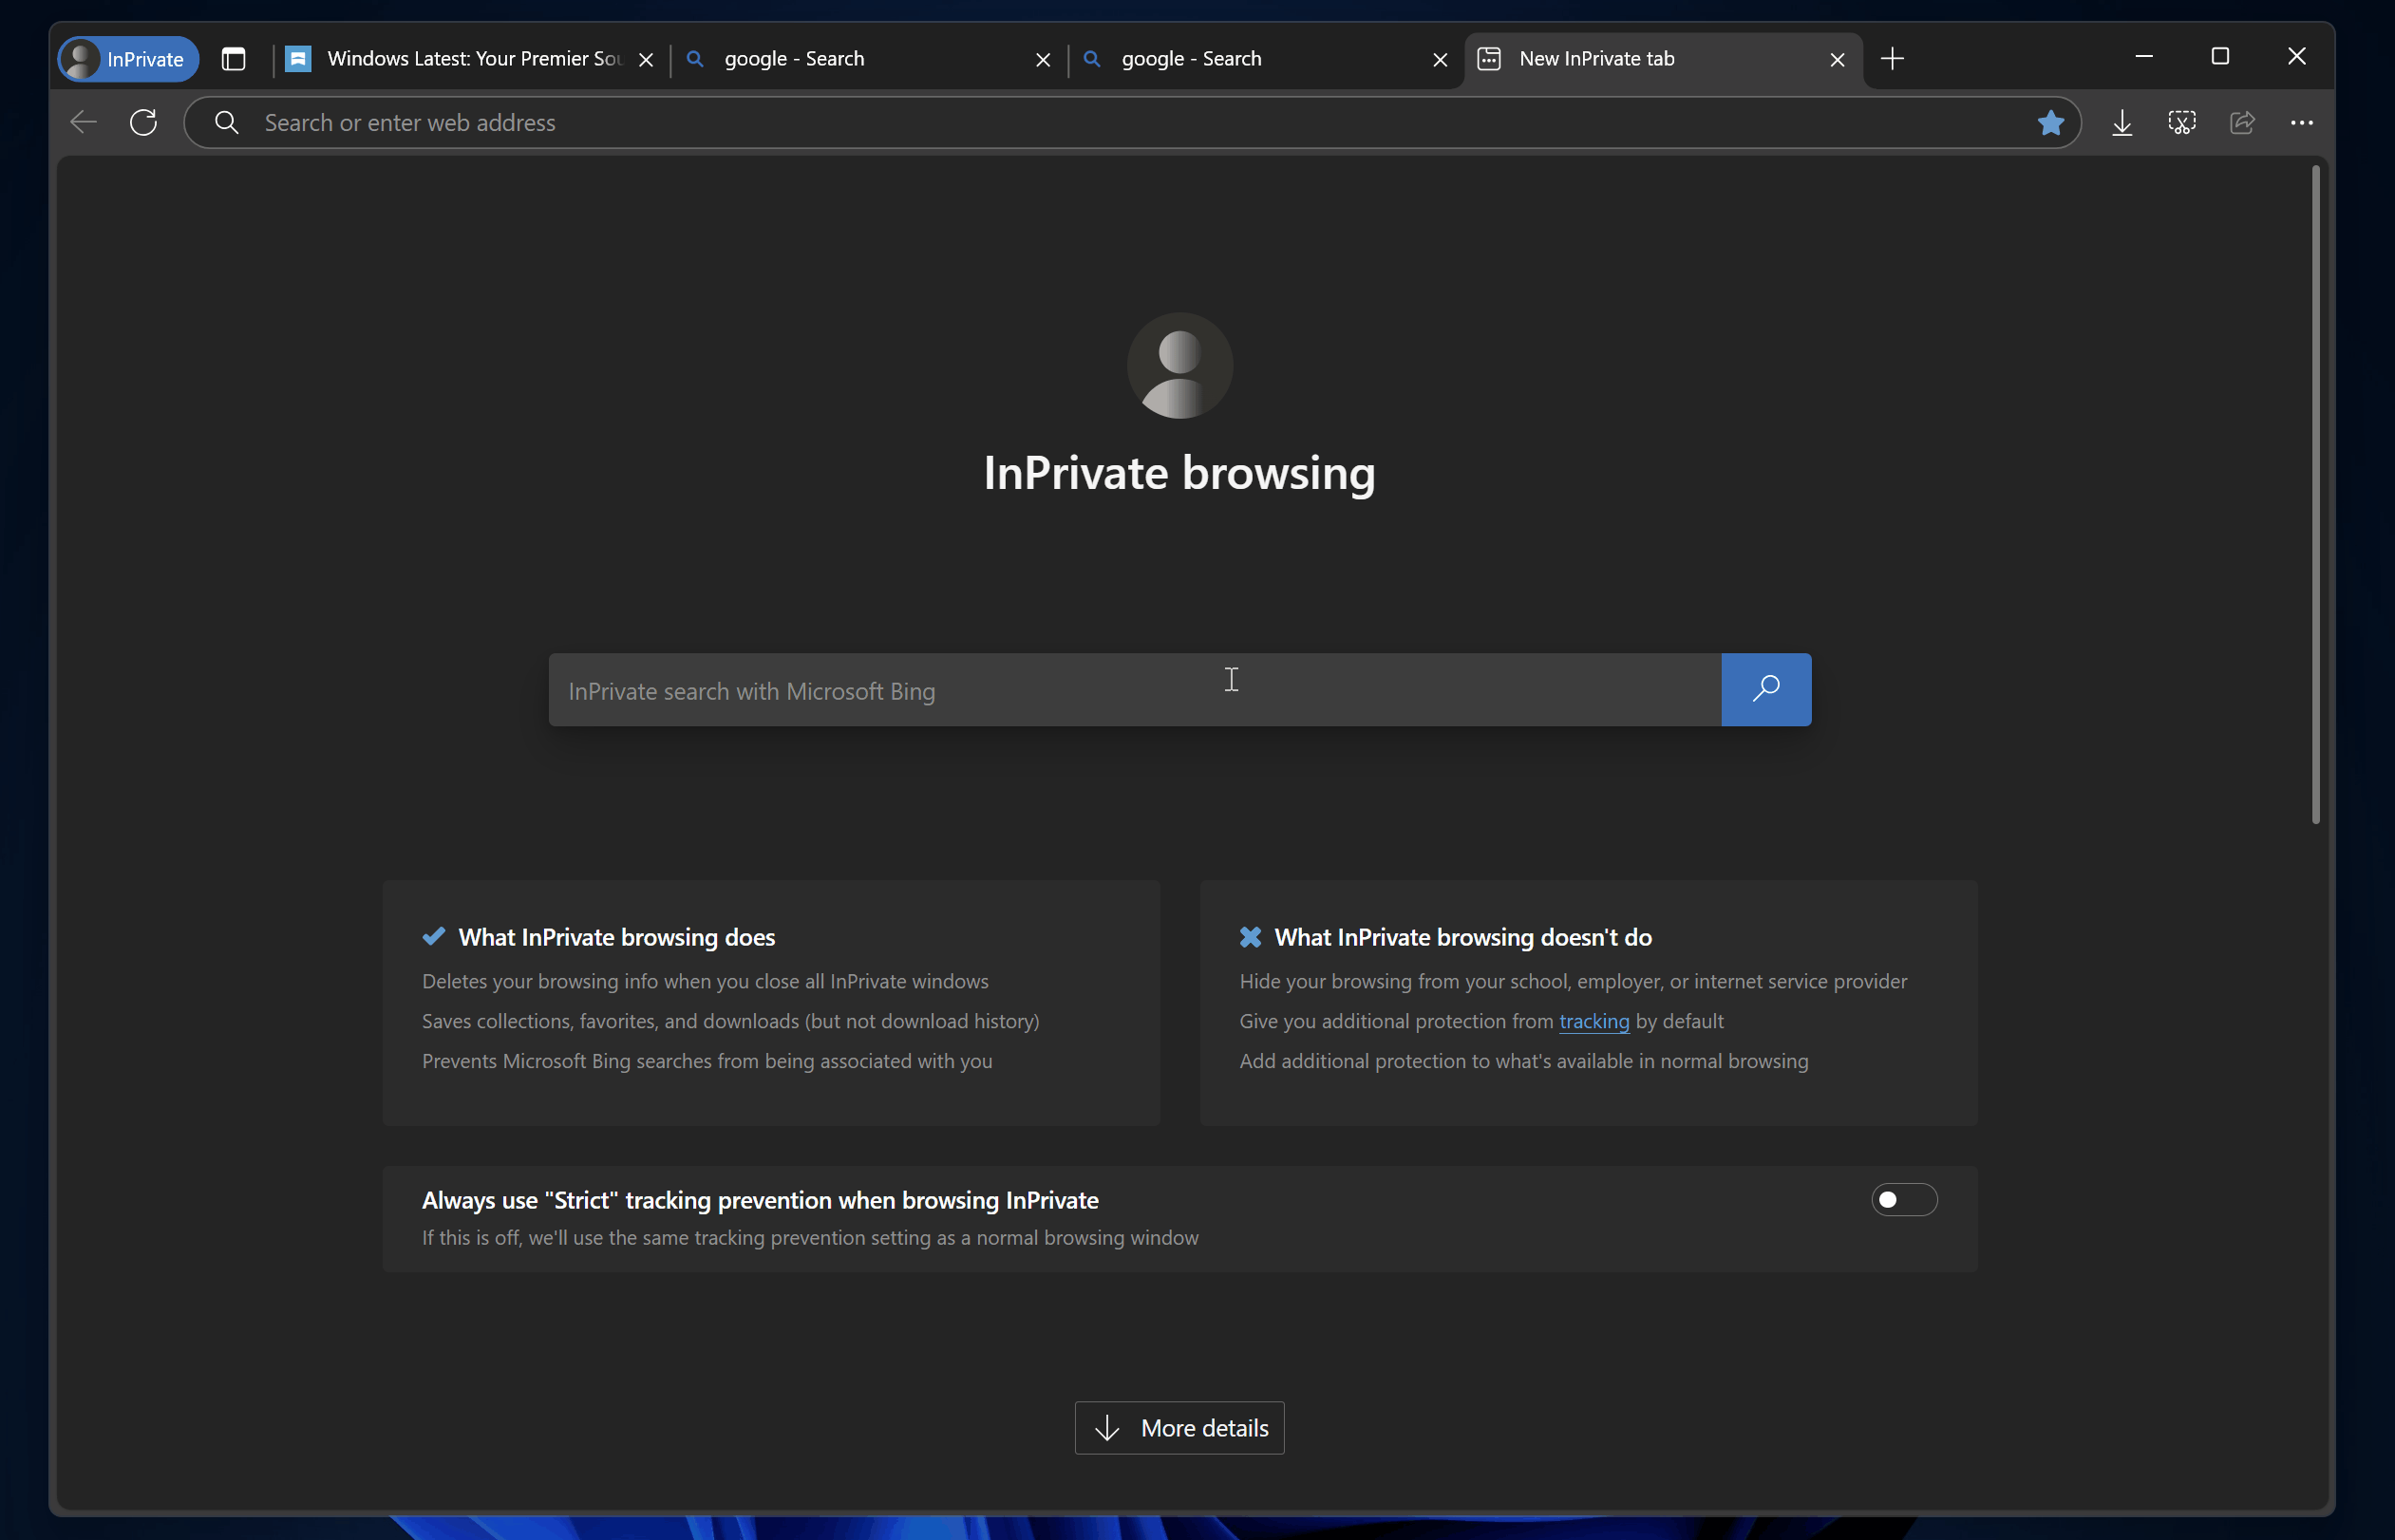This screenshot has width=2395, height=1540.
Task: Close the first google - Search tab
Action: point(1042,59)
